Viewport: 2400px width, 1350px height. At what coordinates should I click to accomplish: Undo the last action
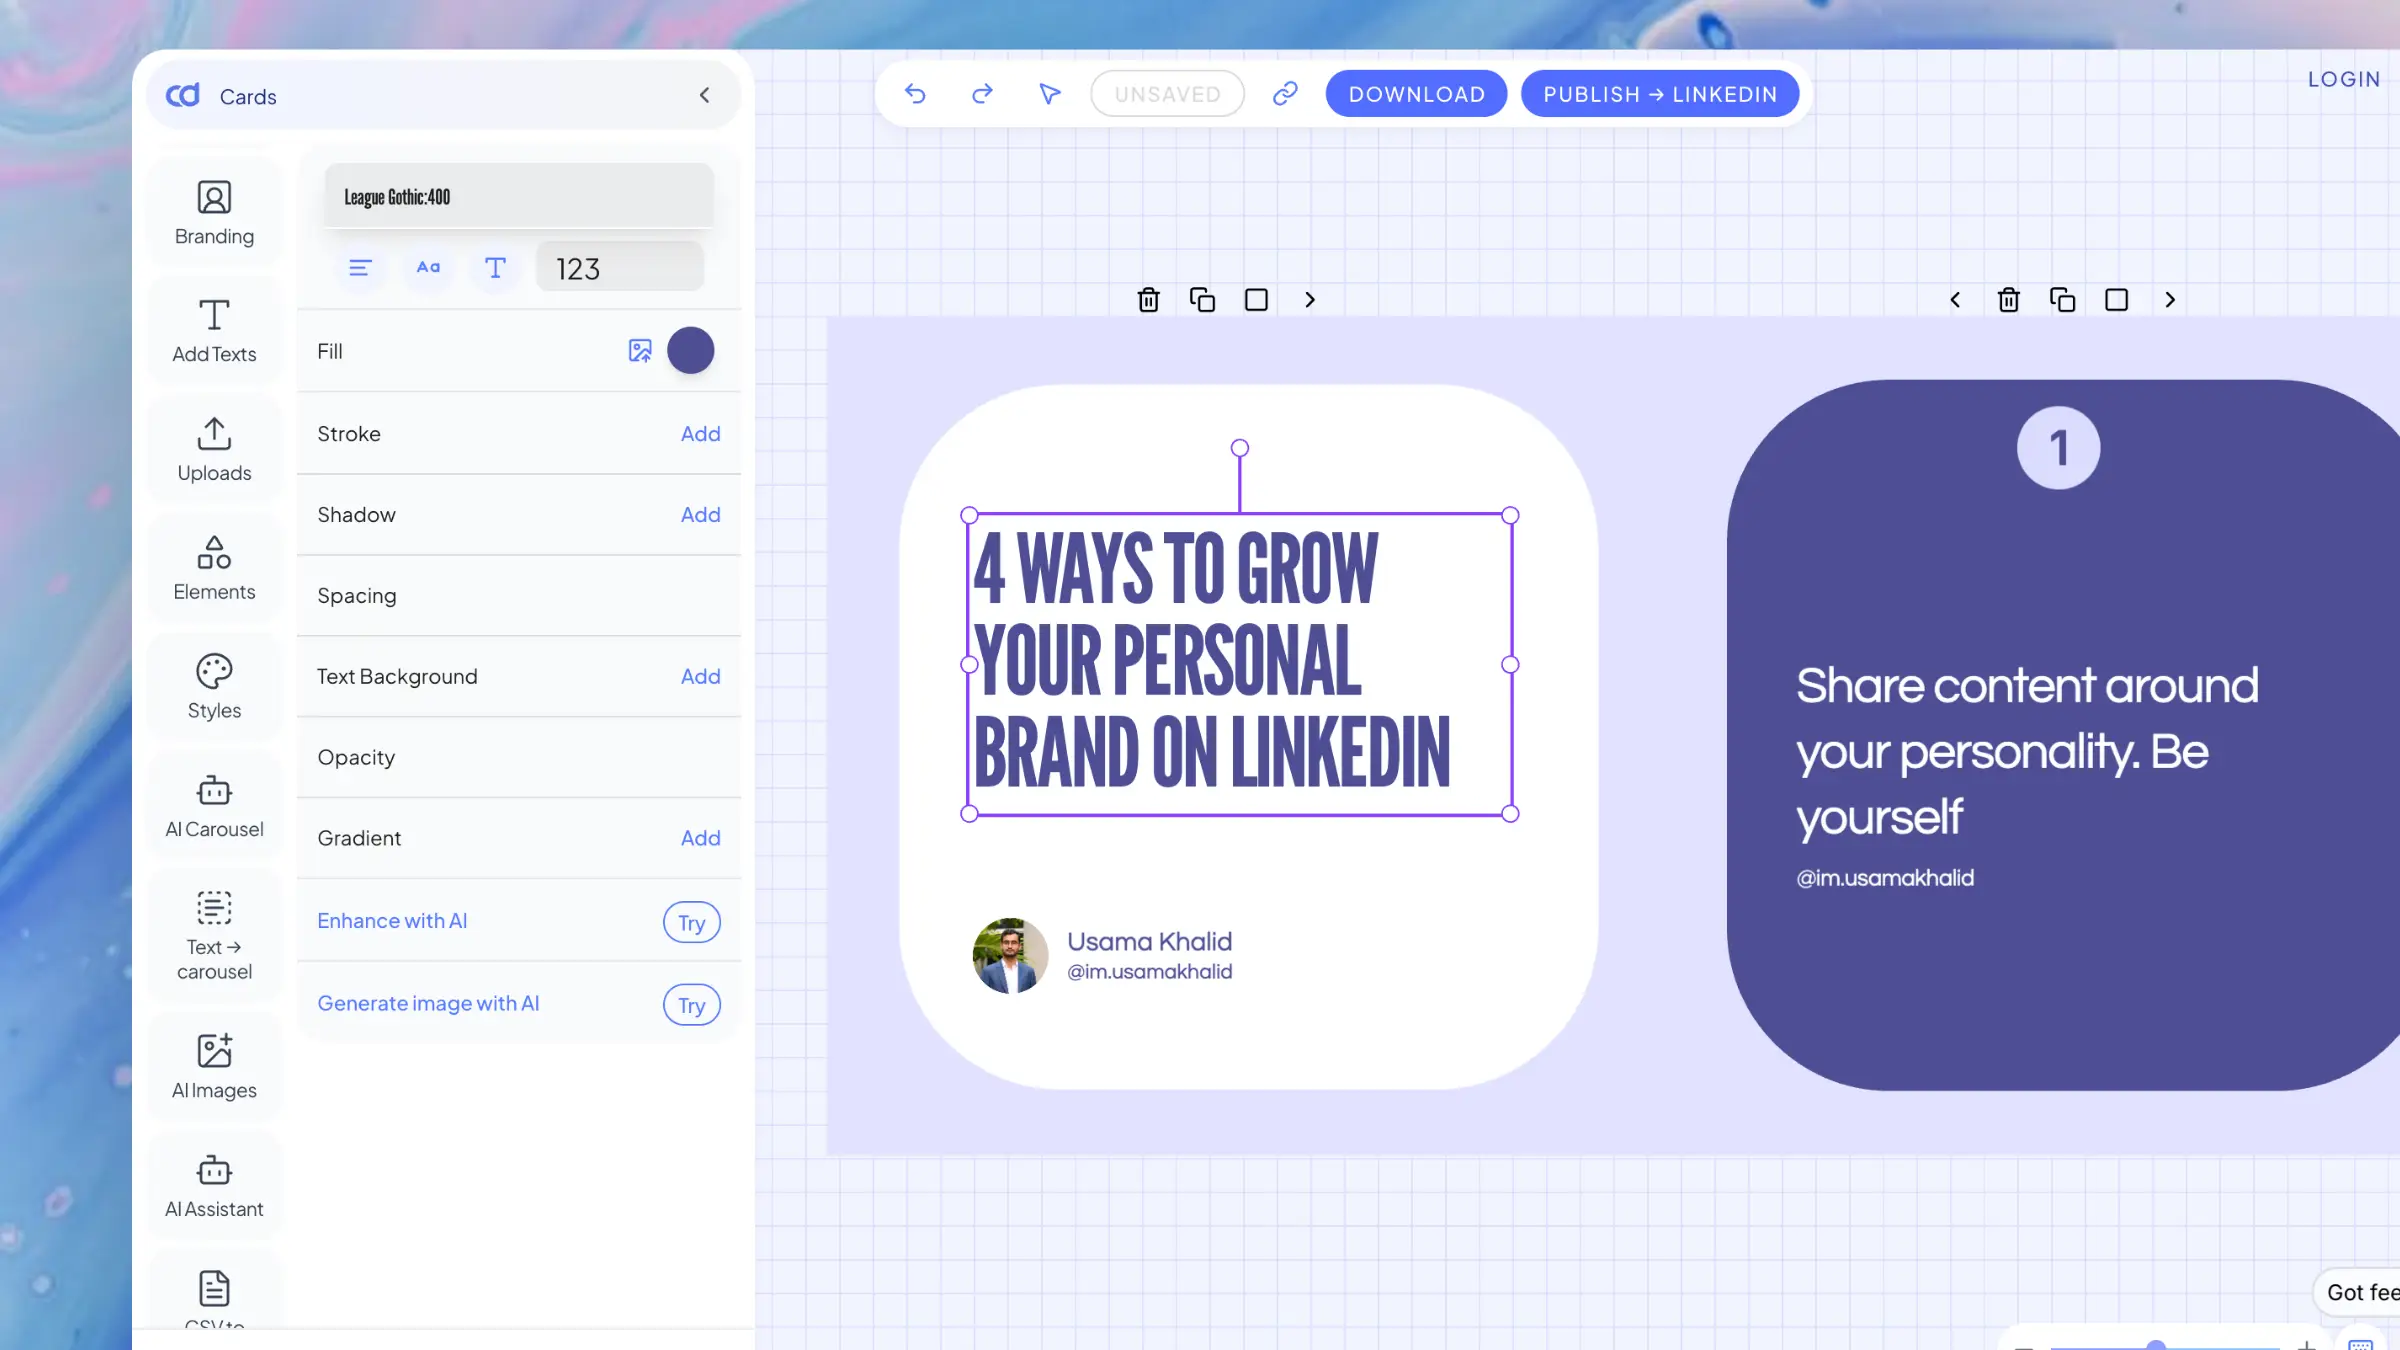(915, 94)
